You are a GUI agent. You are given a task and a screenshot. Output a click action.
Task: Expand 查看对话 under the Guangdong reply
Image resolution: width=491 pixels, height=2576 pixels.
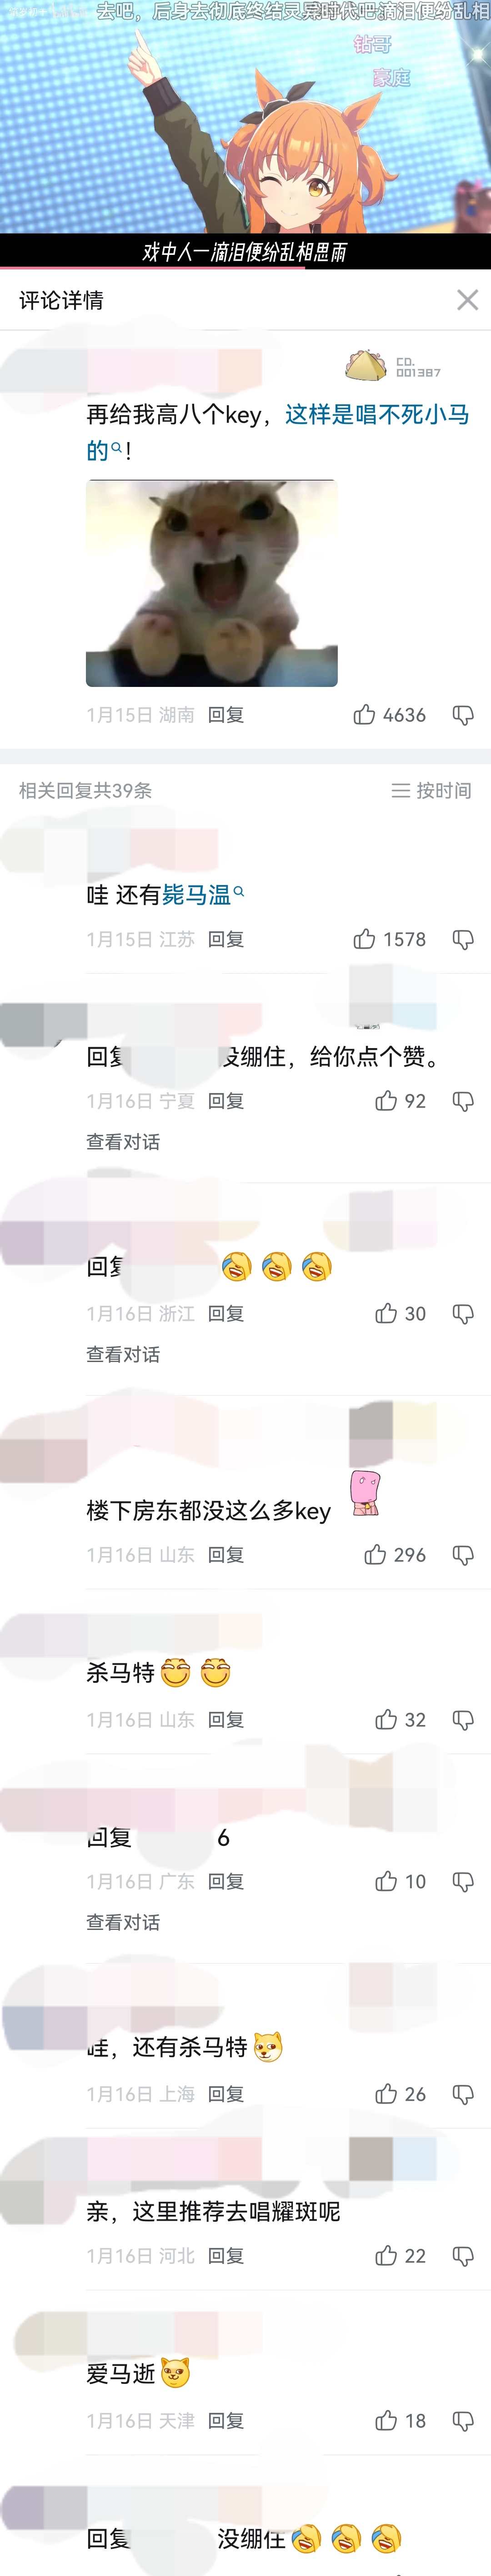pos(123,1922)
